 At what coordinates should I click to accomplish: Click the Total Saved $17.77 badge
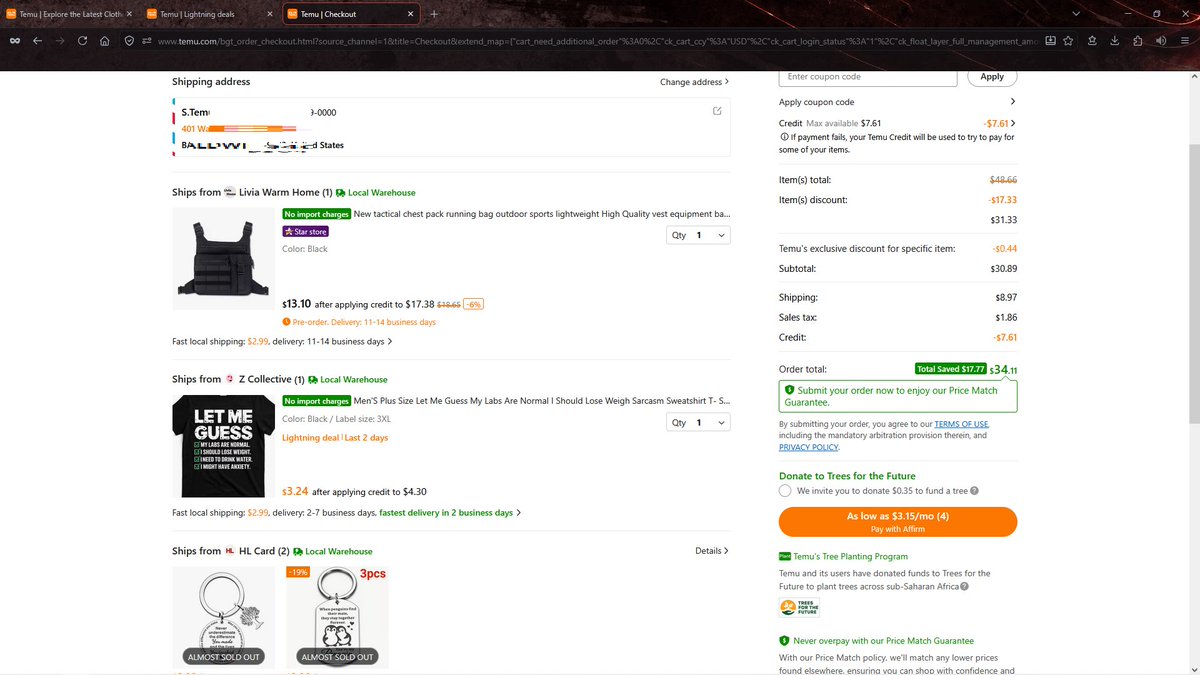point(950,368)
